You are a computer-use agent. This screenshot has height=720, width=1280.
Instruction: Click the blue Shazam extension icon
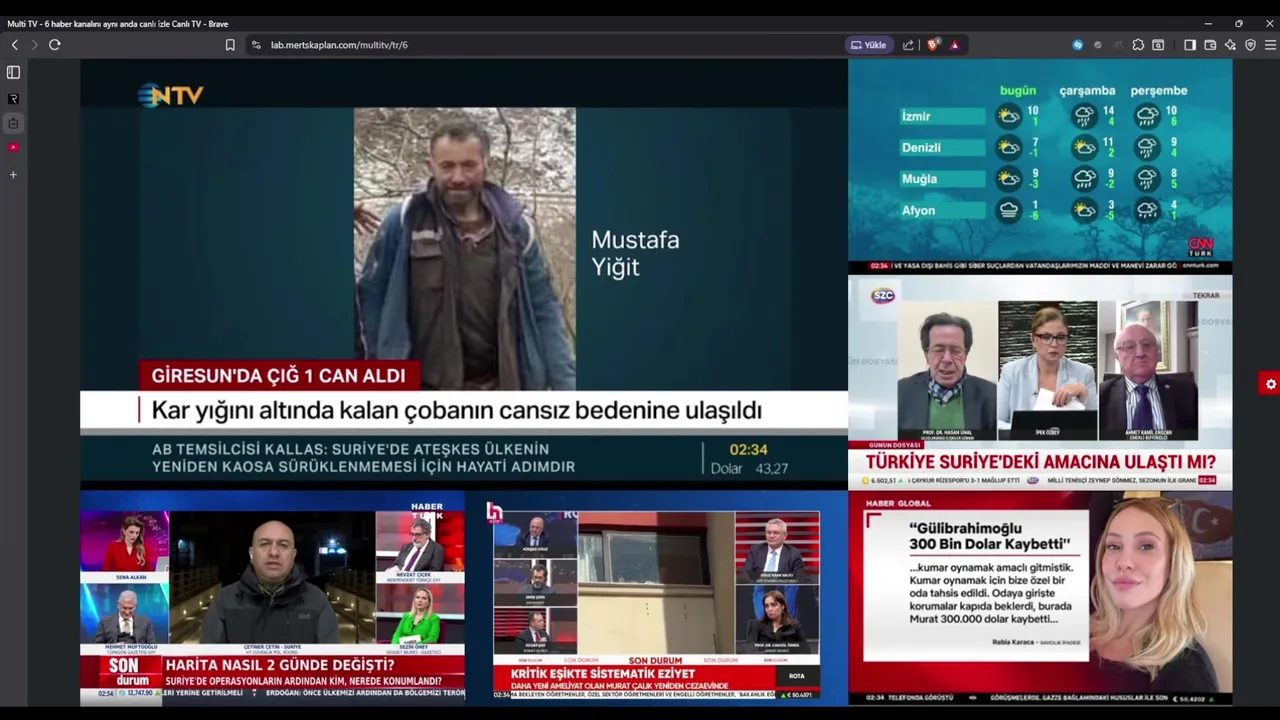pos(1077,45)
